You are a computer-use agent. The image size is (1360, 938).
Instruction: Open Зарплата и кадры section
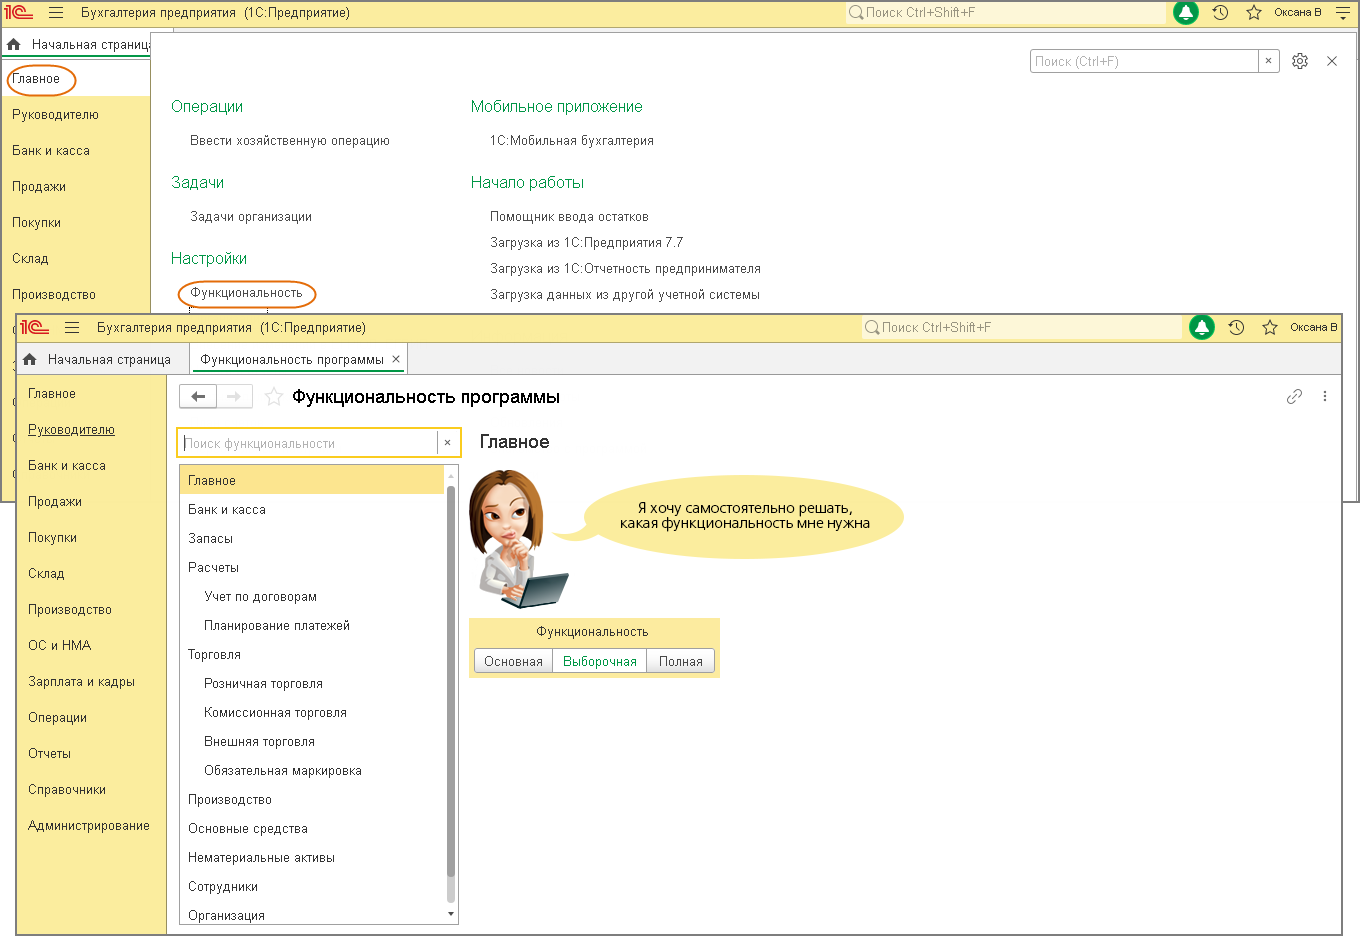[81, 682]
